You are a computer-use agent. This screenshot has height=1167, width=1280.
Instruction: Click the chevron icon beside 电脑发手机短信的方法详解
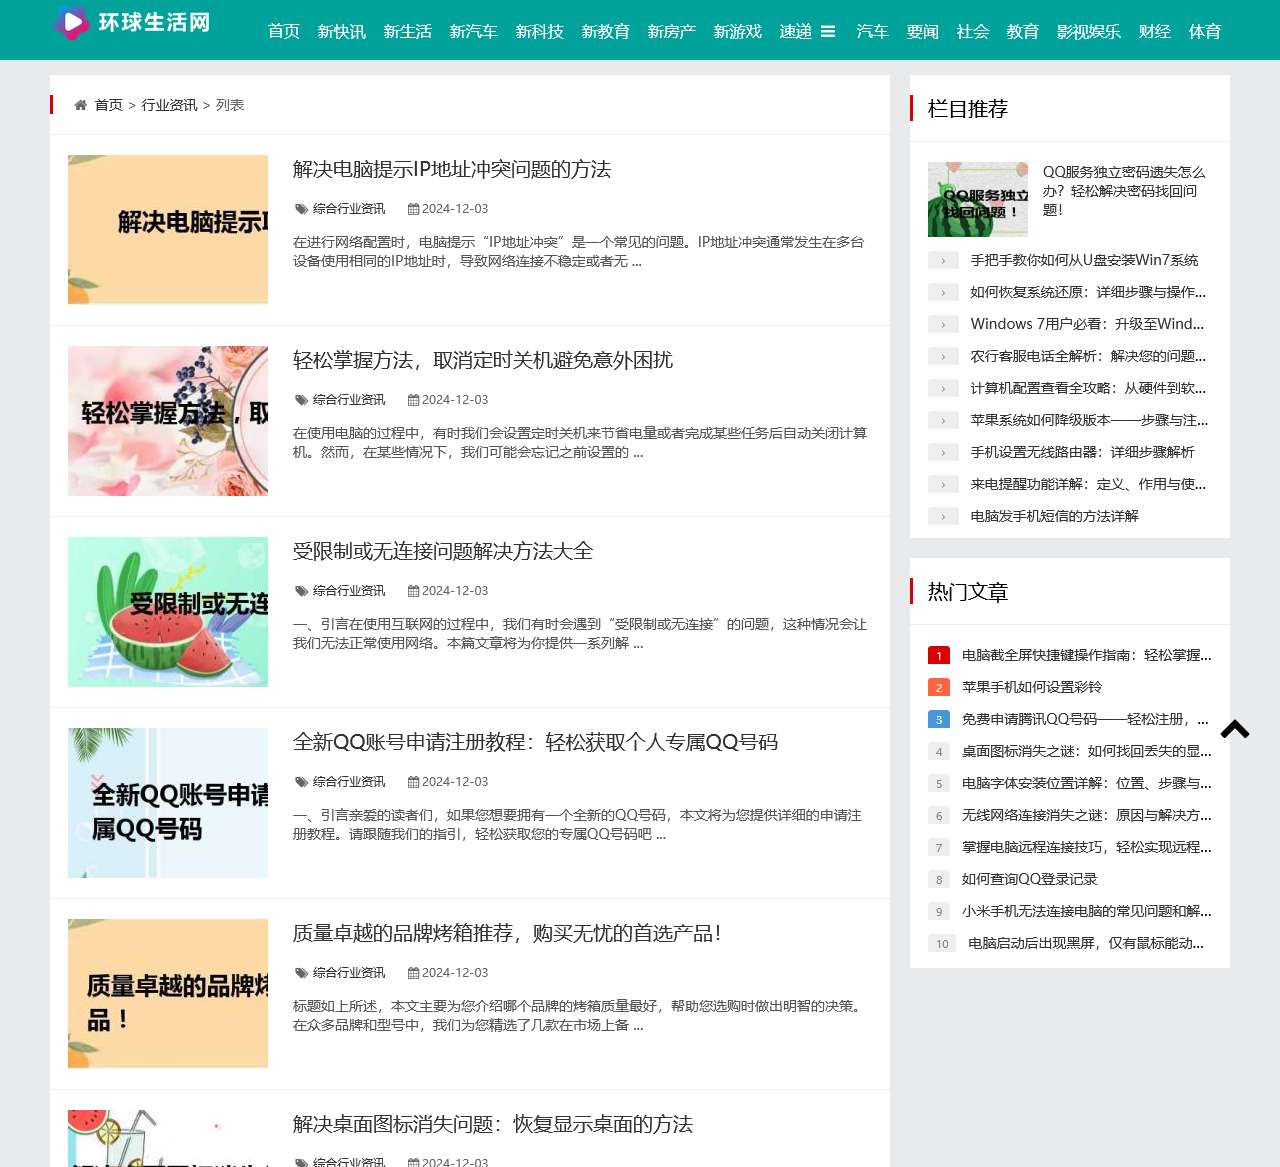point(943,516)
